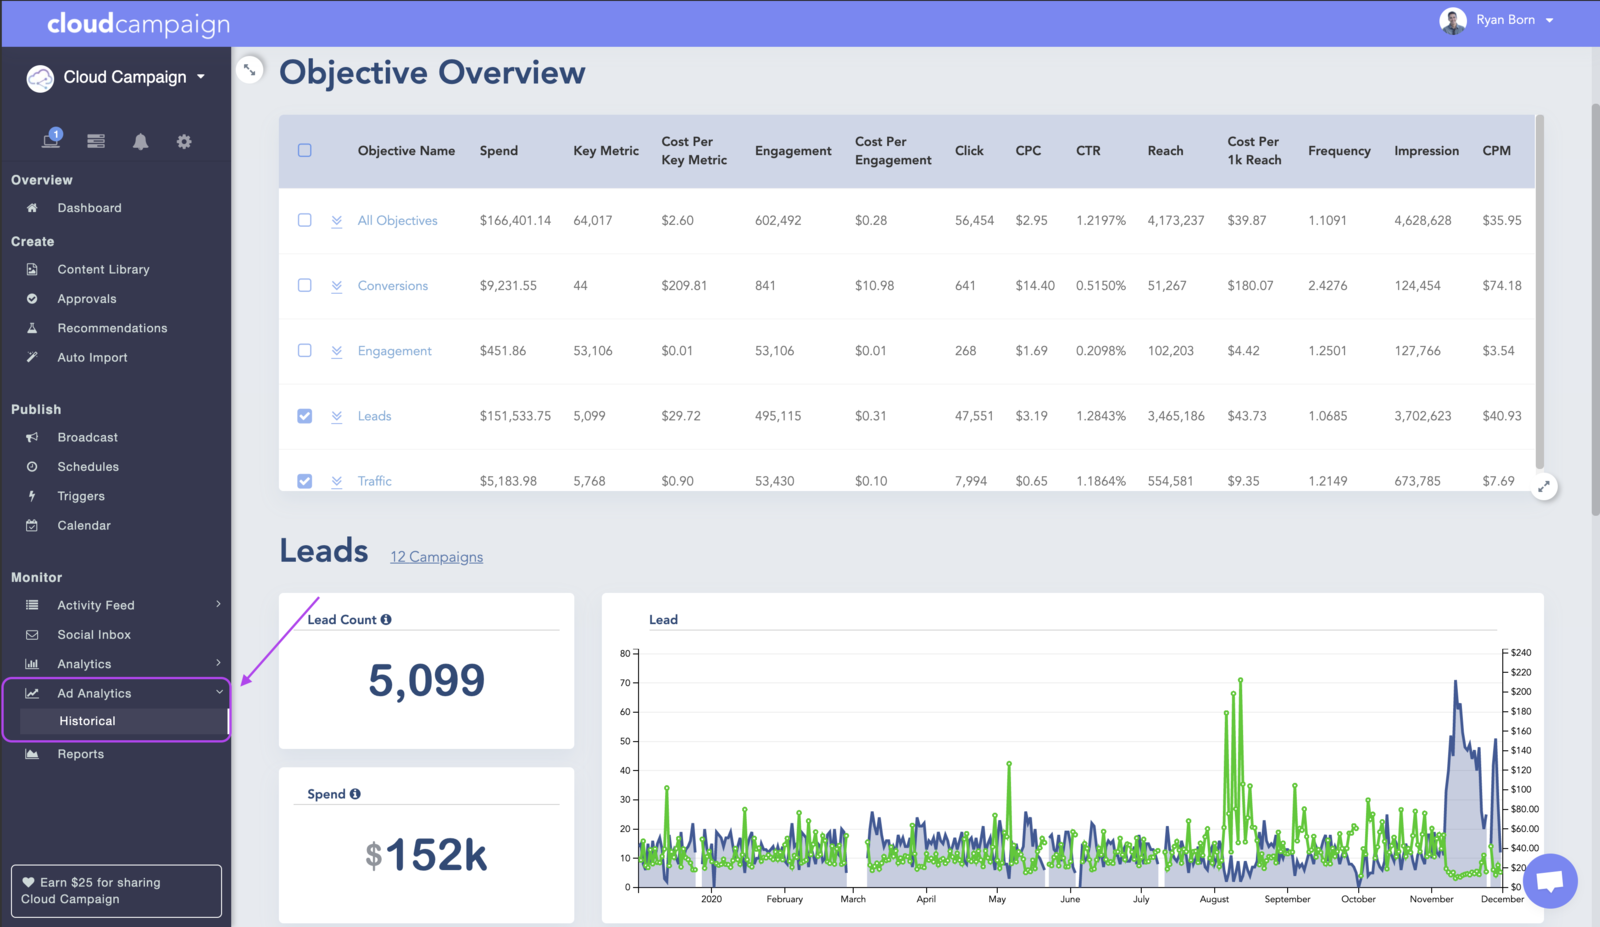
Task: Open the settings gear icon in sidebar
Action: (184, 142)
